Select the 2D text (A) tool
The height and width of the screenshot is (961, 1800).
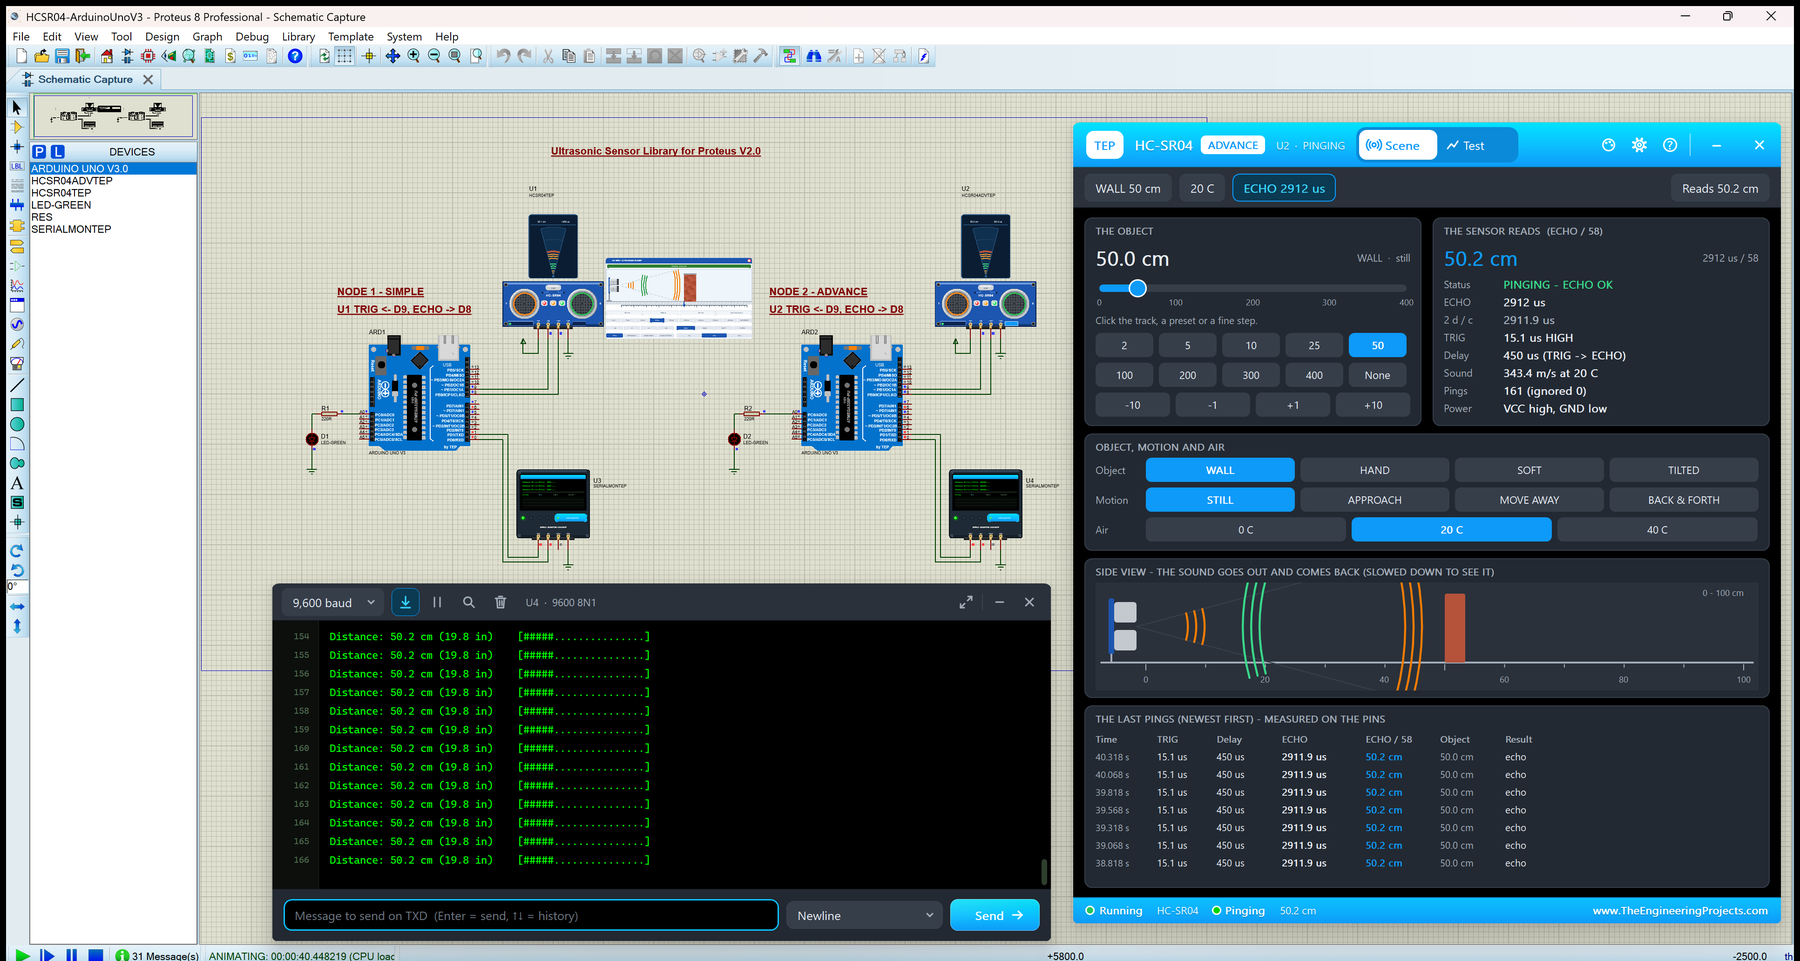(x=17, y=483)
